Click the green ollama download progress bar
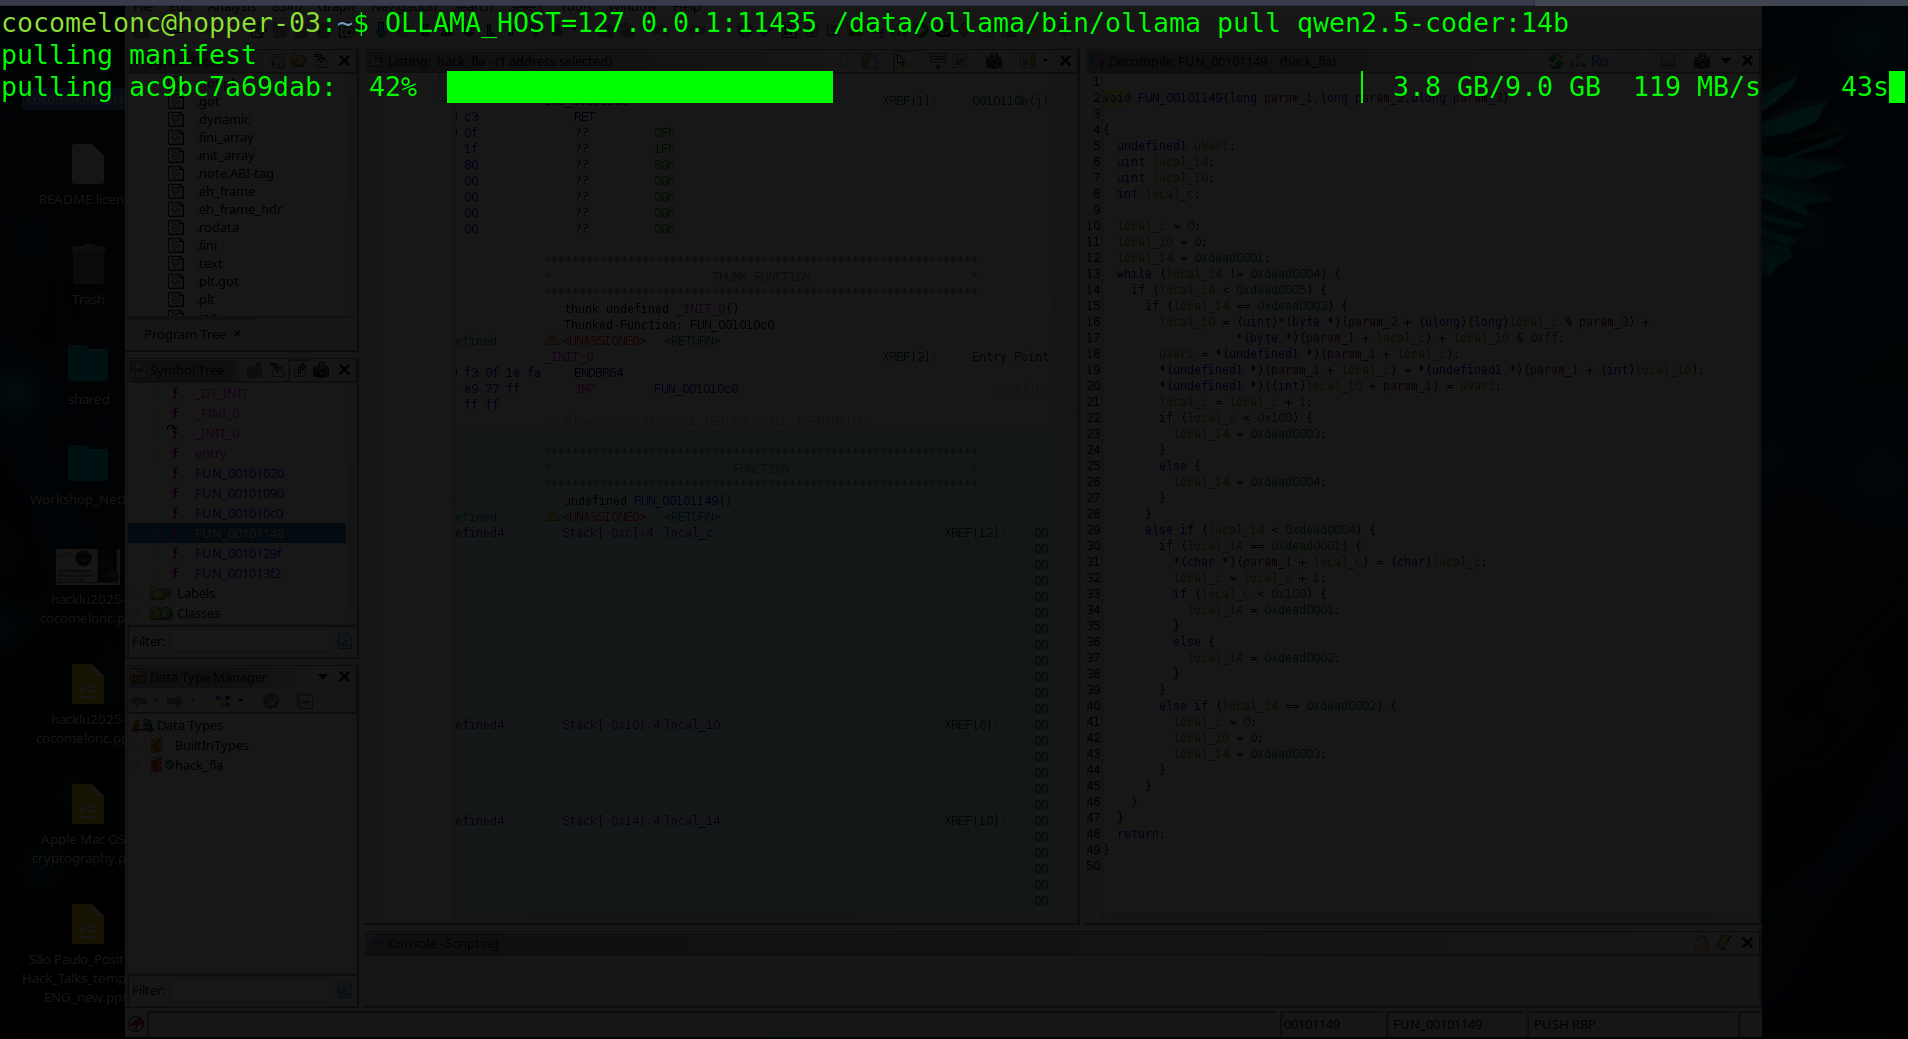The image size is (1908, 1039). click(x=640, y=87)
